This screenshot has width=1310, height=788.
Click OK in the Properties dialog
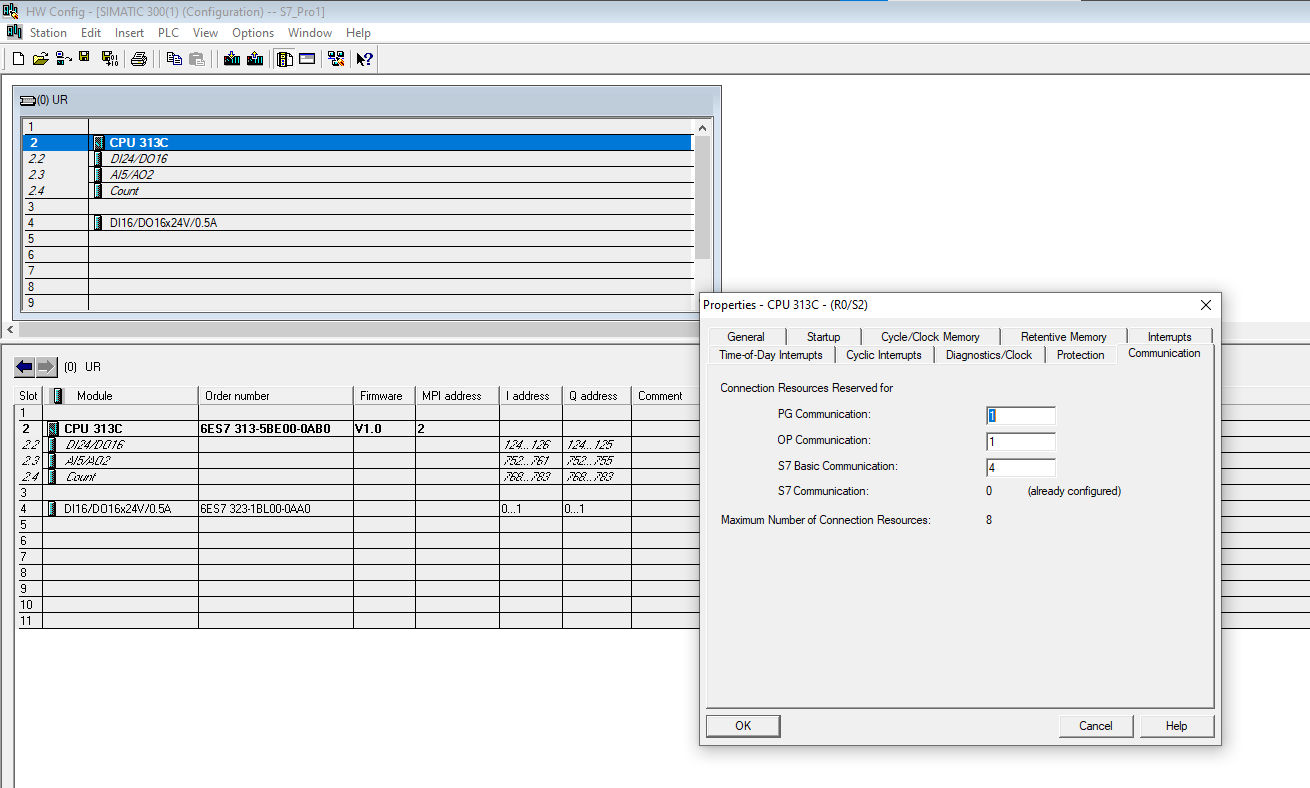pos(743,726)
